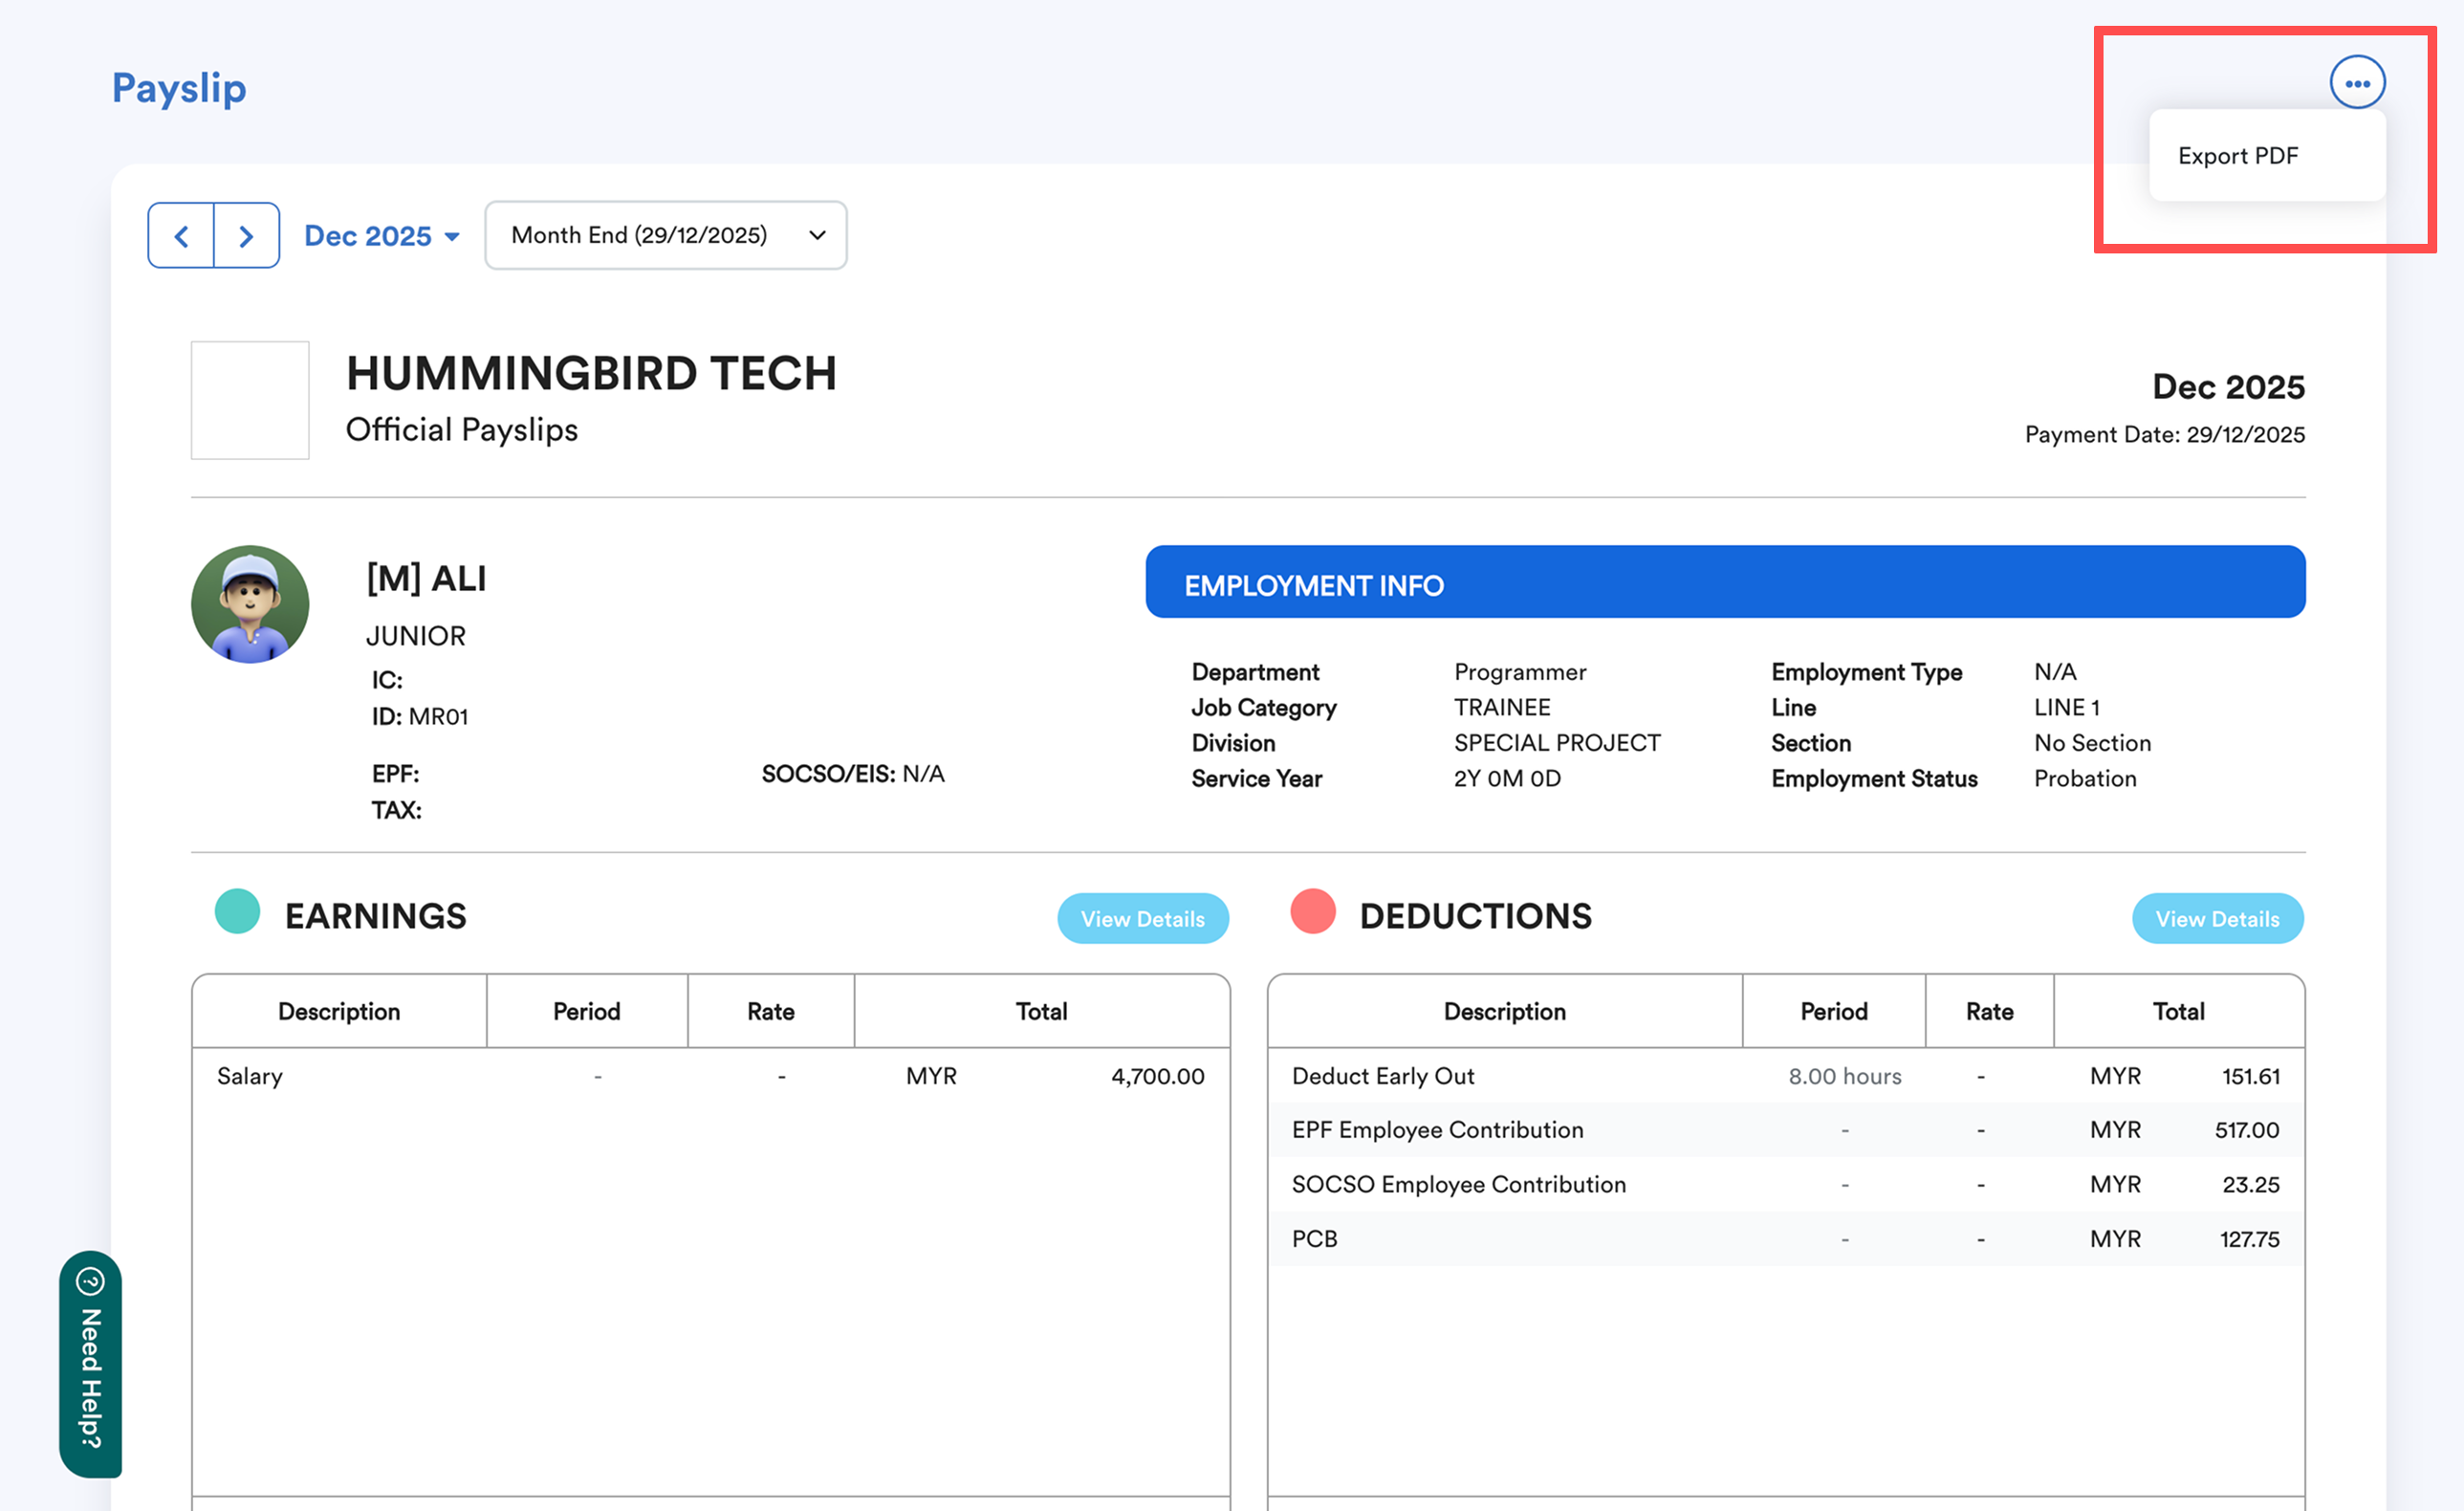Go to next month with right chevron
Image resolution: width=2464 pixels, height=1511 pixels.
[246, 236]
